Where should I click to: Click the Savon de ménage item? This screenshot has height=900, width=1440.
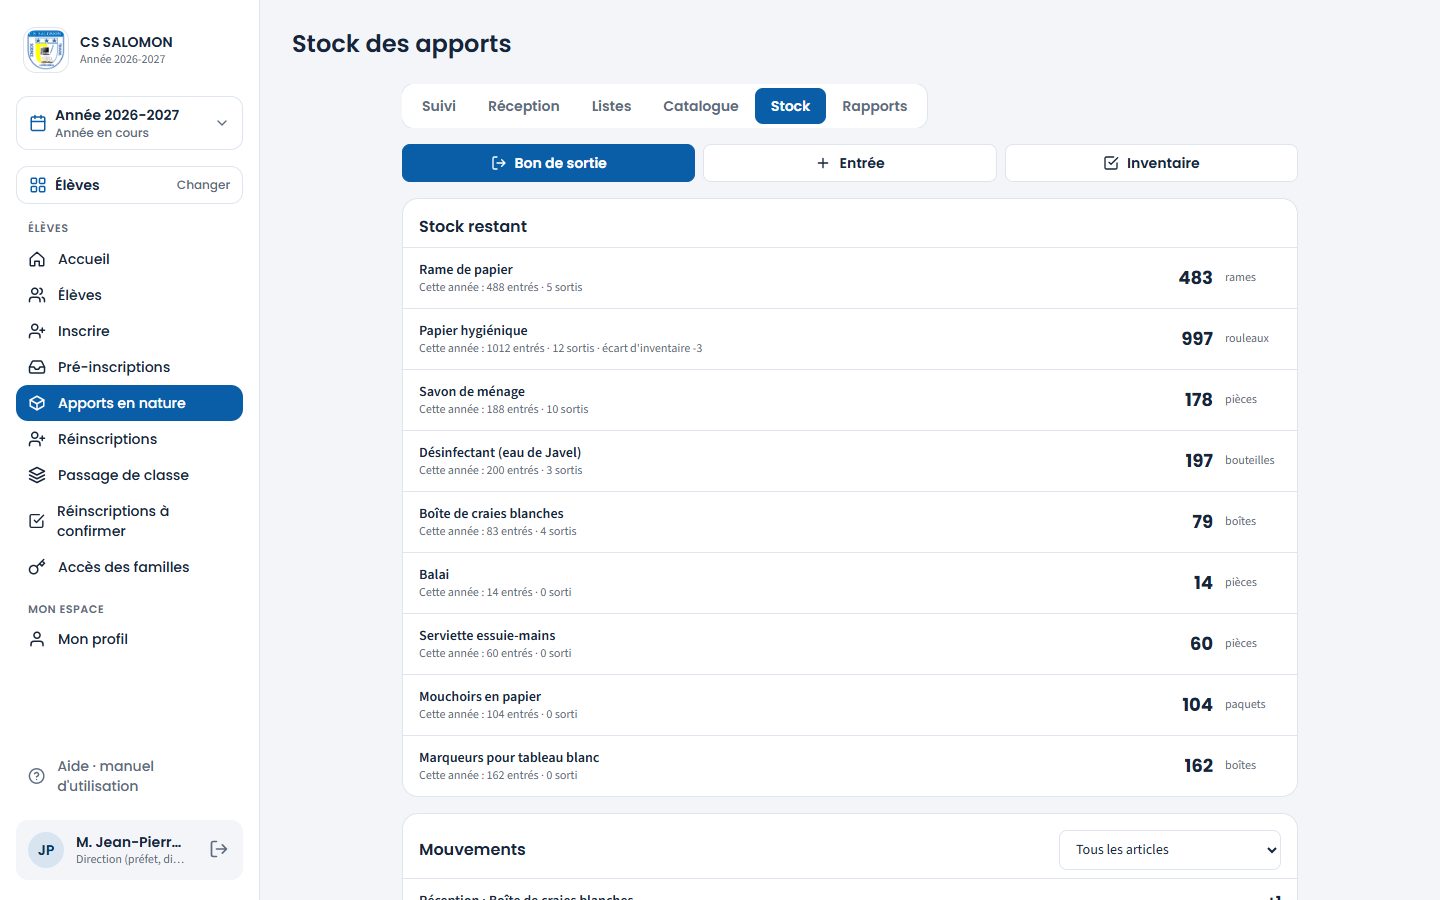point(850,400)
